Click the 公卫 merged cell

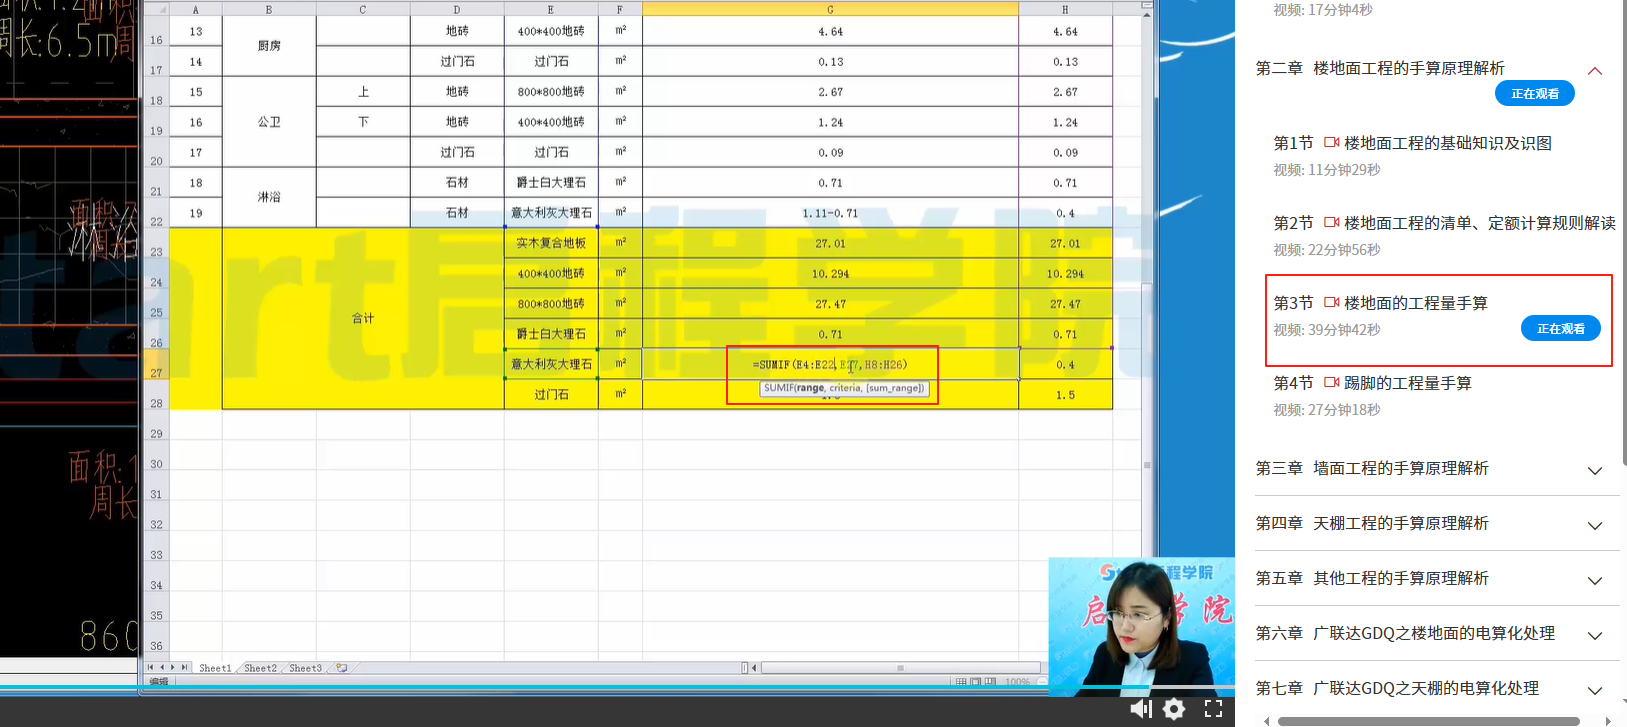click(269, 122)
